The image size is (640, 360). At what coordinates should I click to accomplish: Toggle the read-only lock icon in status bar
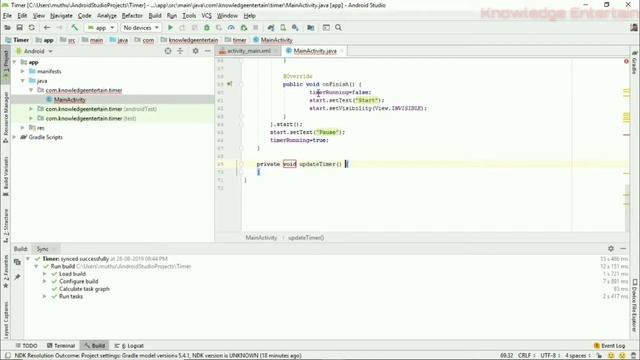tap(599, 356)
